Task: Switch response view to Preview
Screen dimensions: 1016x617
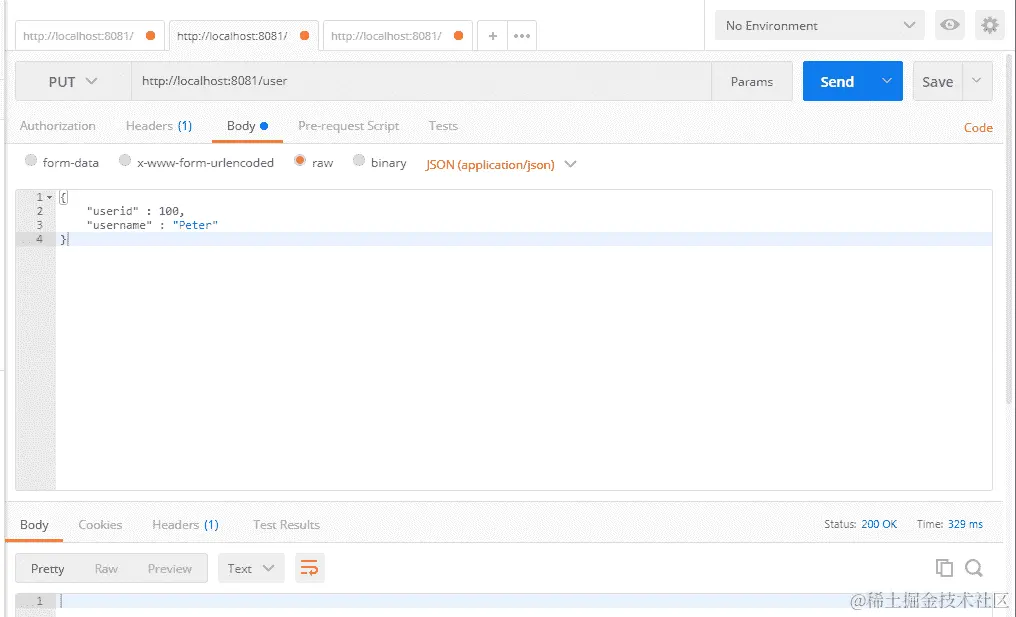Action: pyautogui.click(x=170, y=568)
